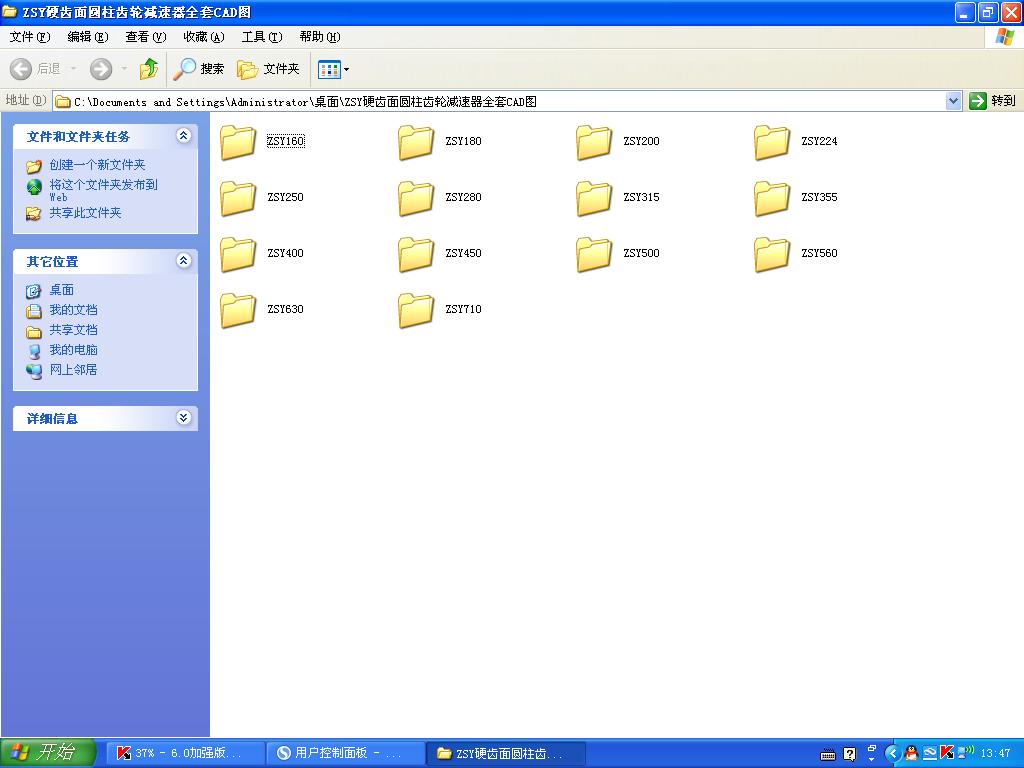Image resolution: width=1024 pixels, height=768 pixels.
Task: Expand the address bar dropdown
Action: point(953,101)
